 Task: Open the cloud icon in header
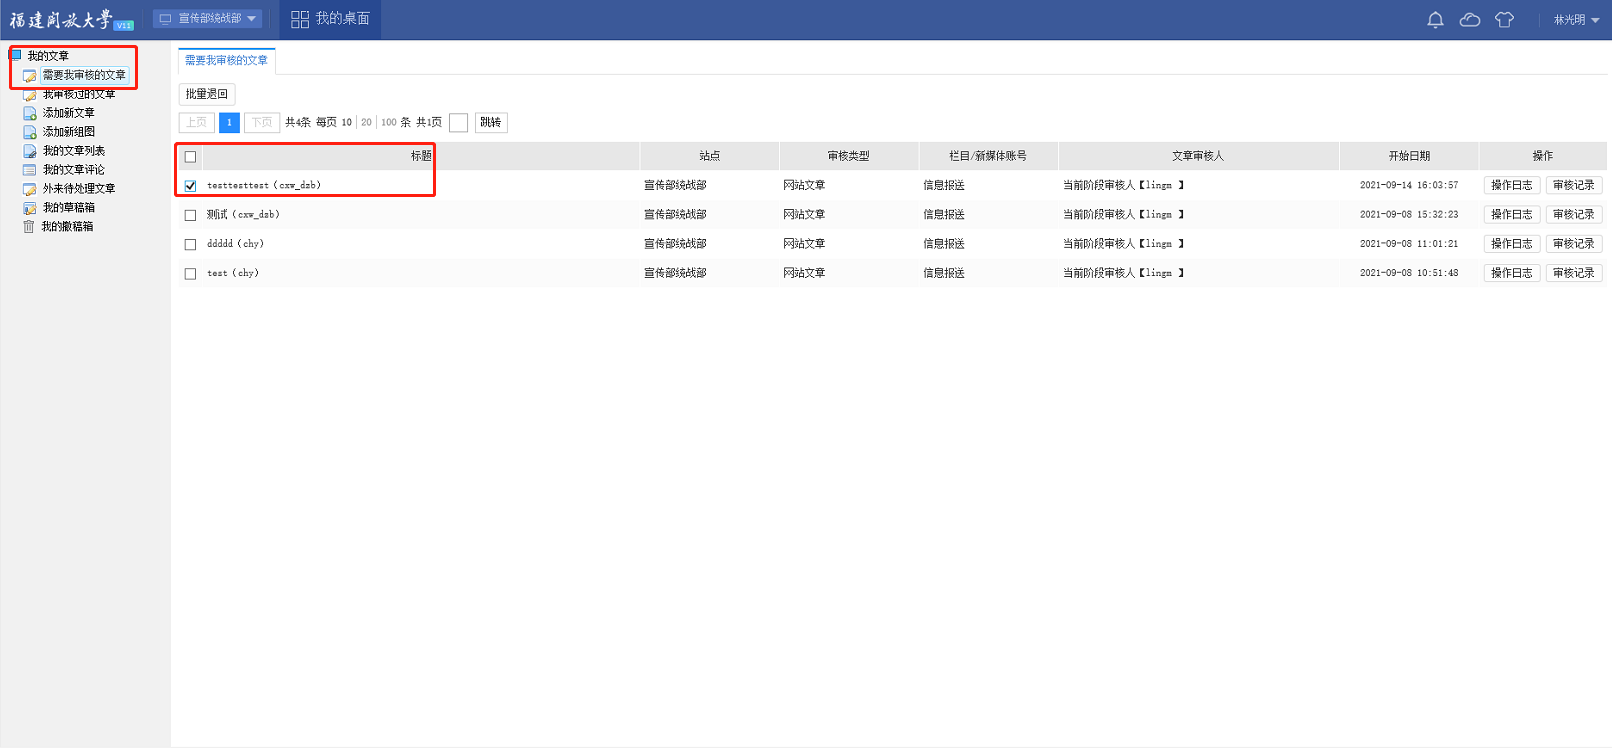(1470, 20)
